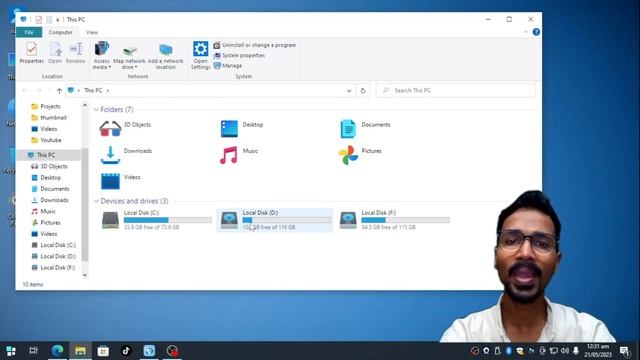Image resolution: width=640 pixels, height=360 pixels.
Task: Open address bar history dropdown
Action: 349,91
